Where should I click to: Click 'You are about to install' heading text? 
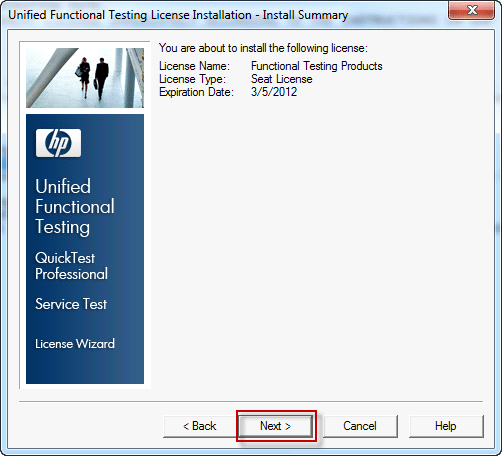click(x=263, y=48)
